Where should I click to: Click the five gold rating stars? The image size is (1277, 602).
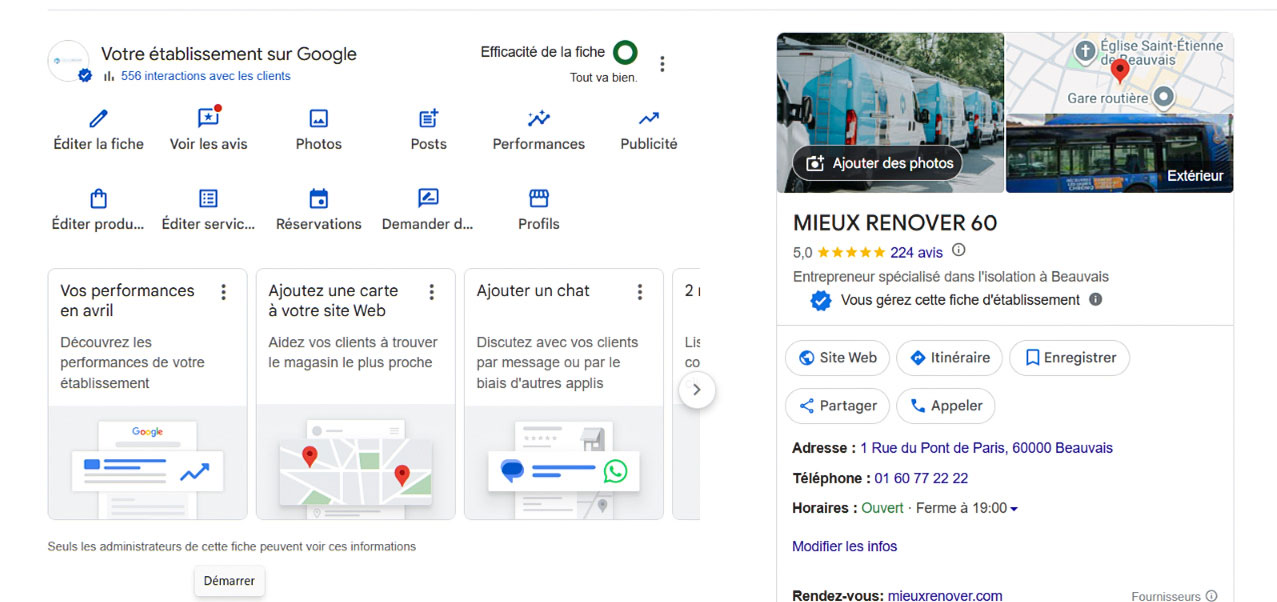point(851,252)
